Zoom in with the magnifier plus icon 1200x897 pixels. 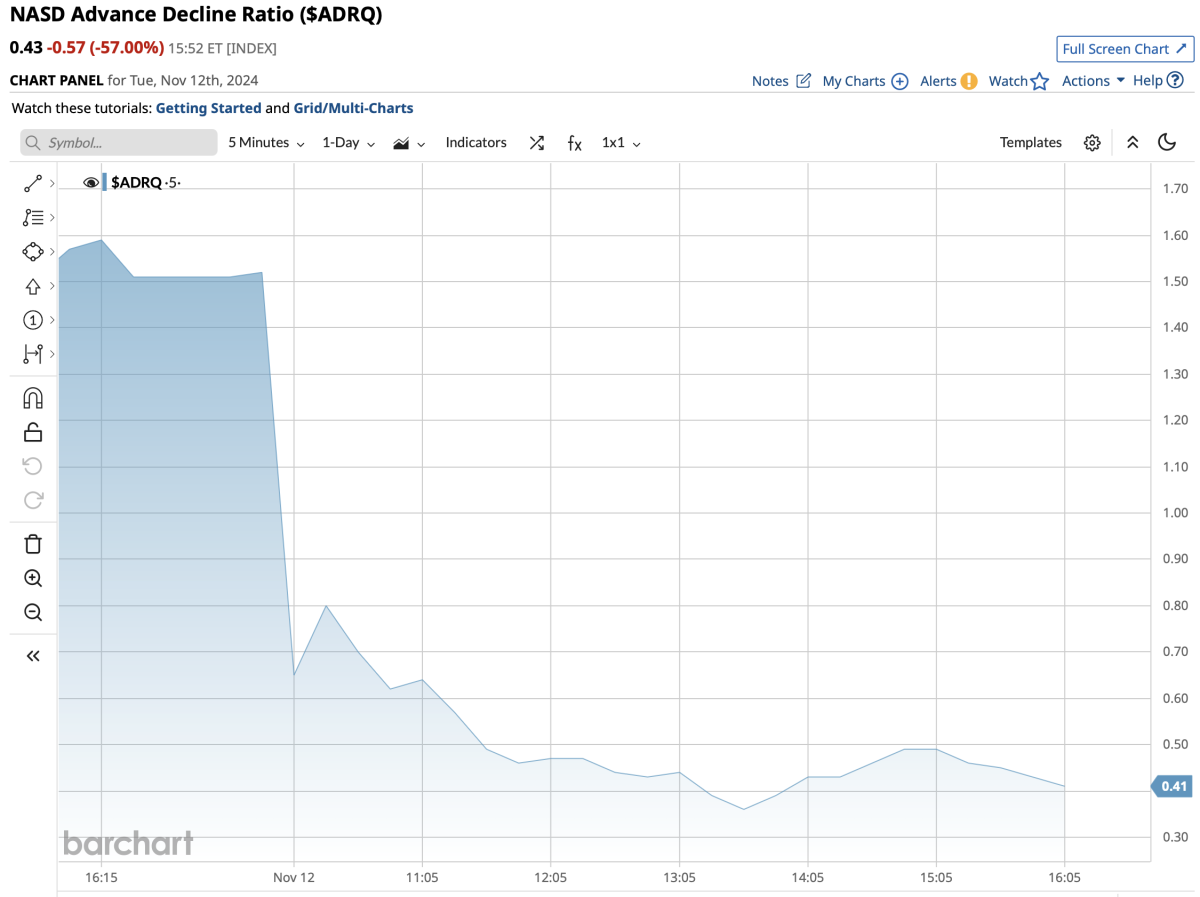(x=32, y=578)
